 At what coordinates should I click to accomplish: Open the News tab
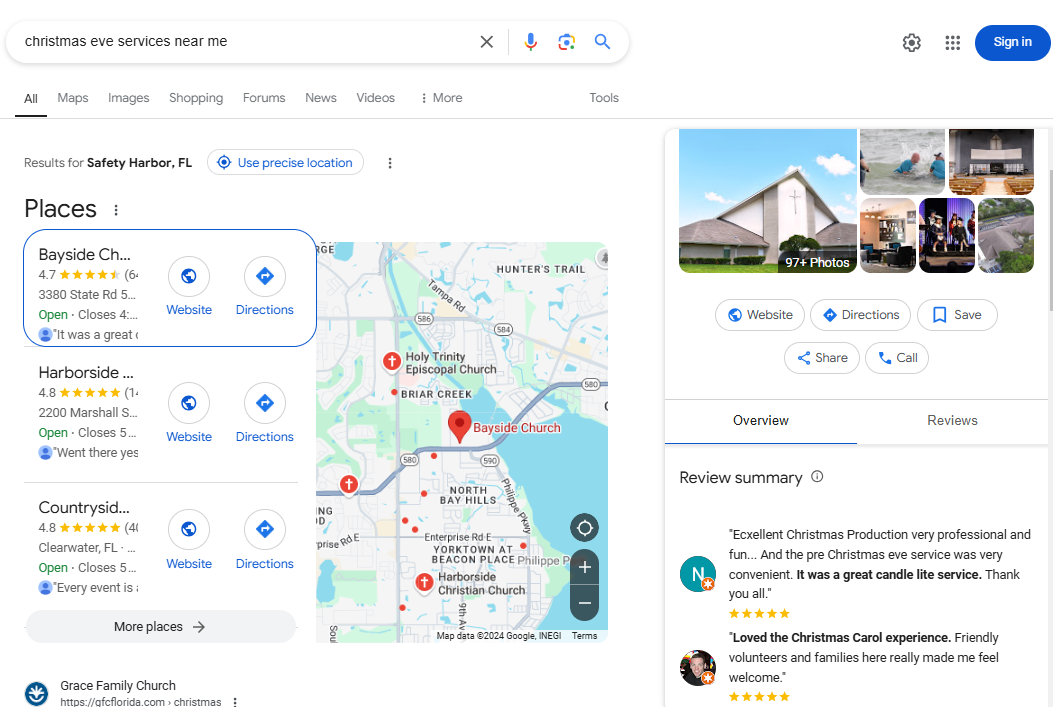click(321, 98)
